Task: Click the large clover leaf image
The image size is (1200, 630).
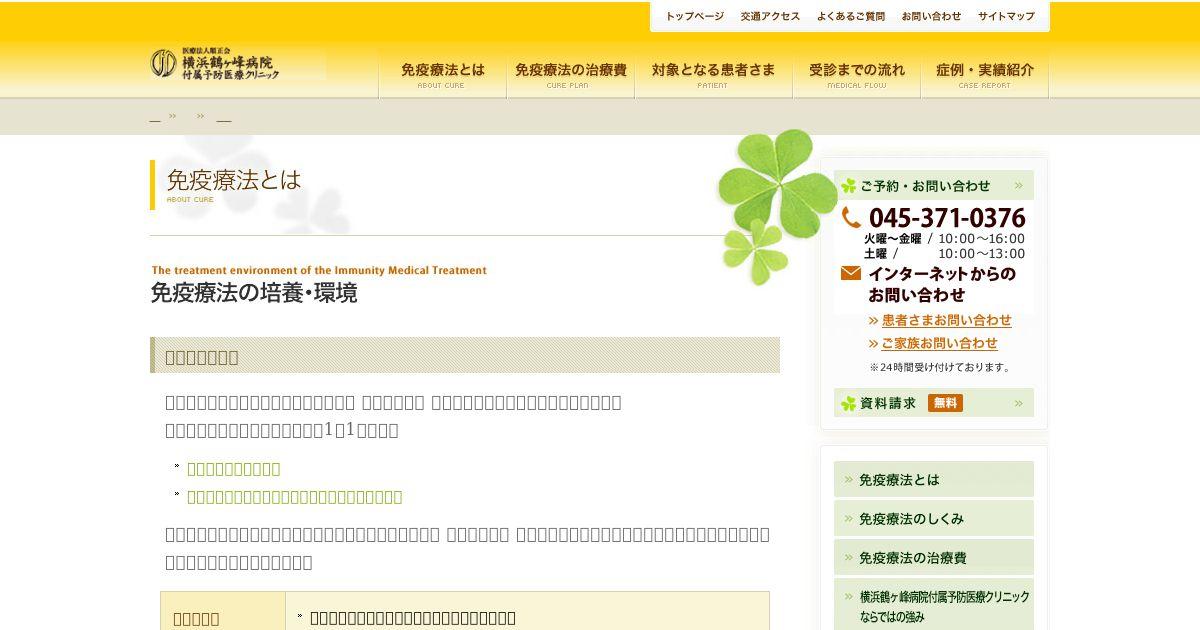Action: (x=777, y=185)
